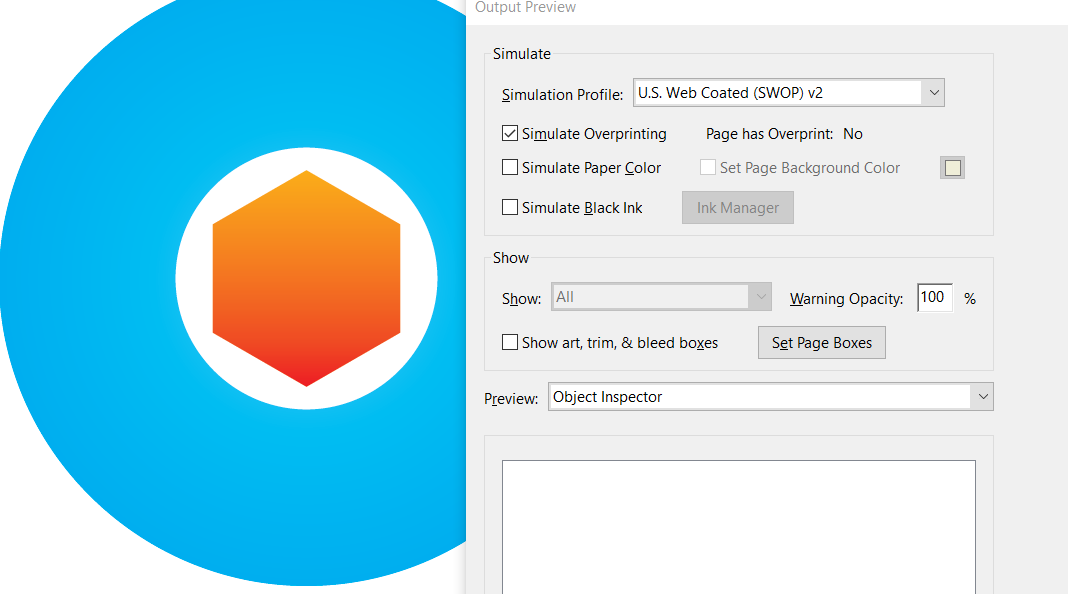Select the orange gradient hexagon in the document

click(x=306, y=278)
